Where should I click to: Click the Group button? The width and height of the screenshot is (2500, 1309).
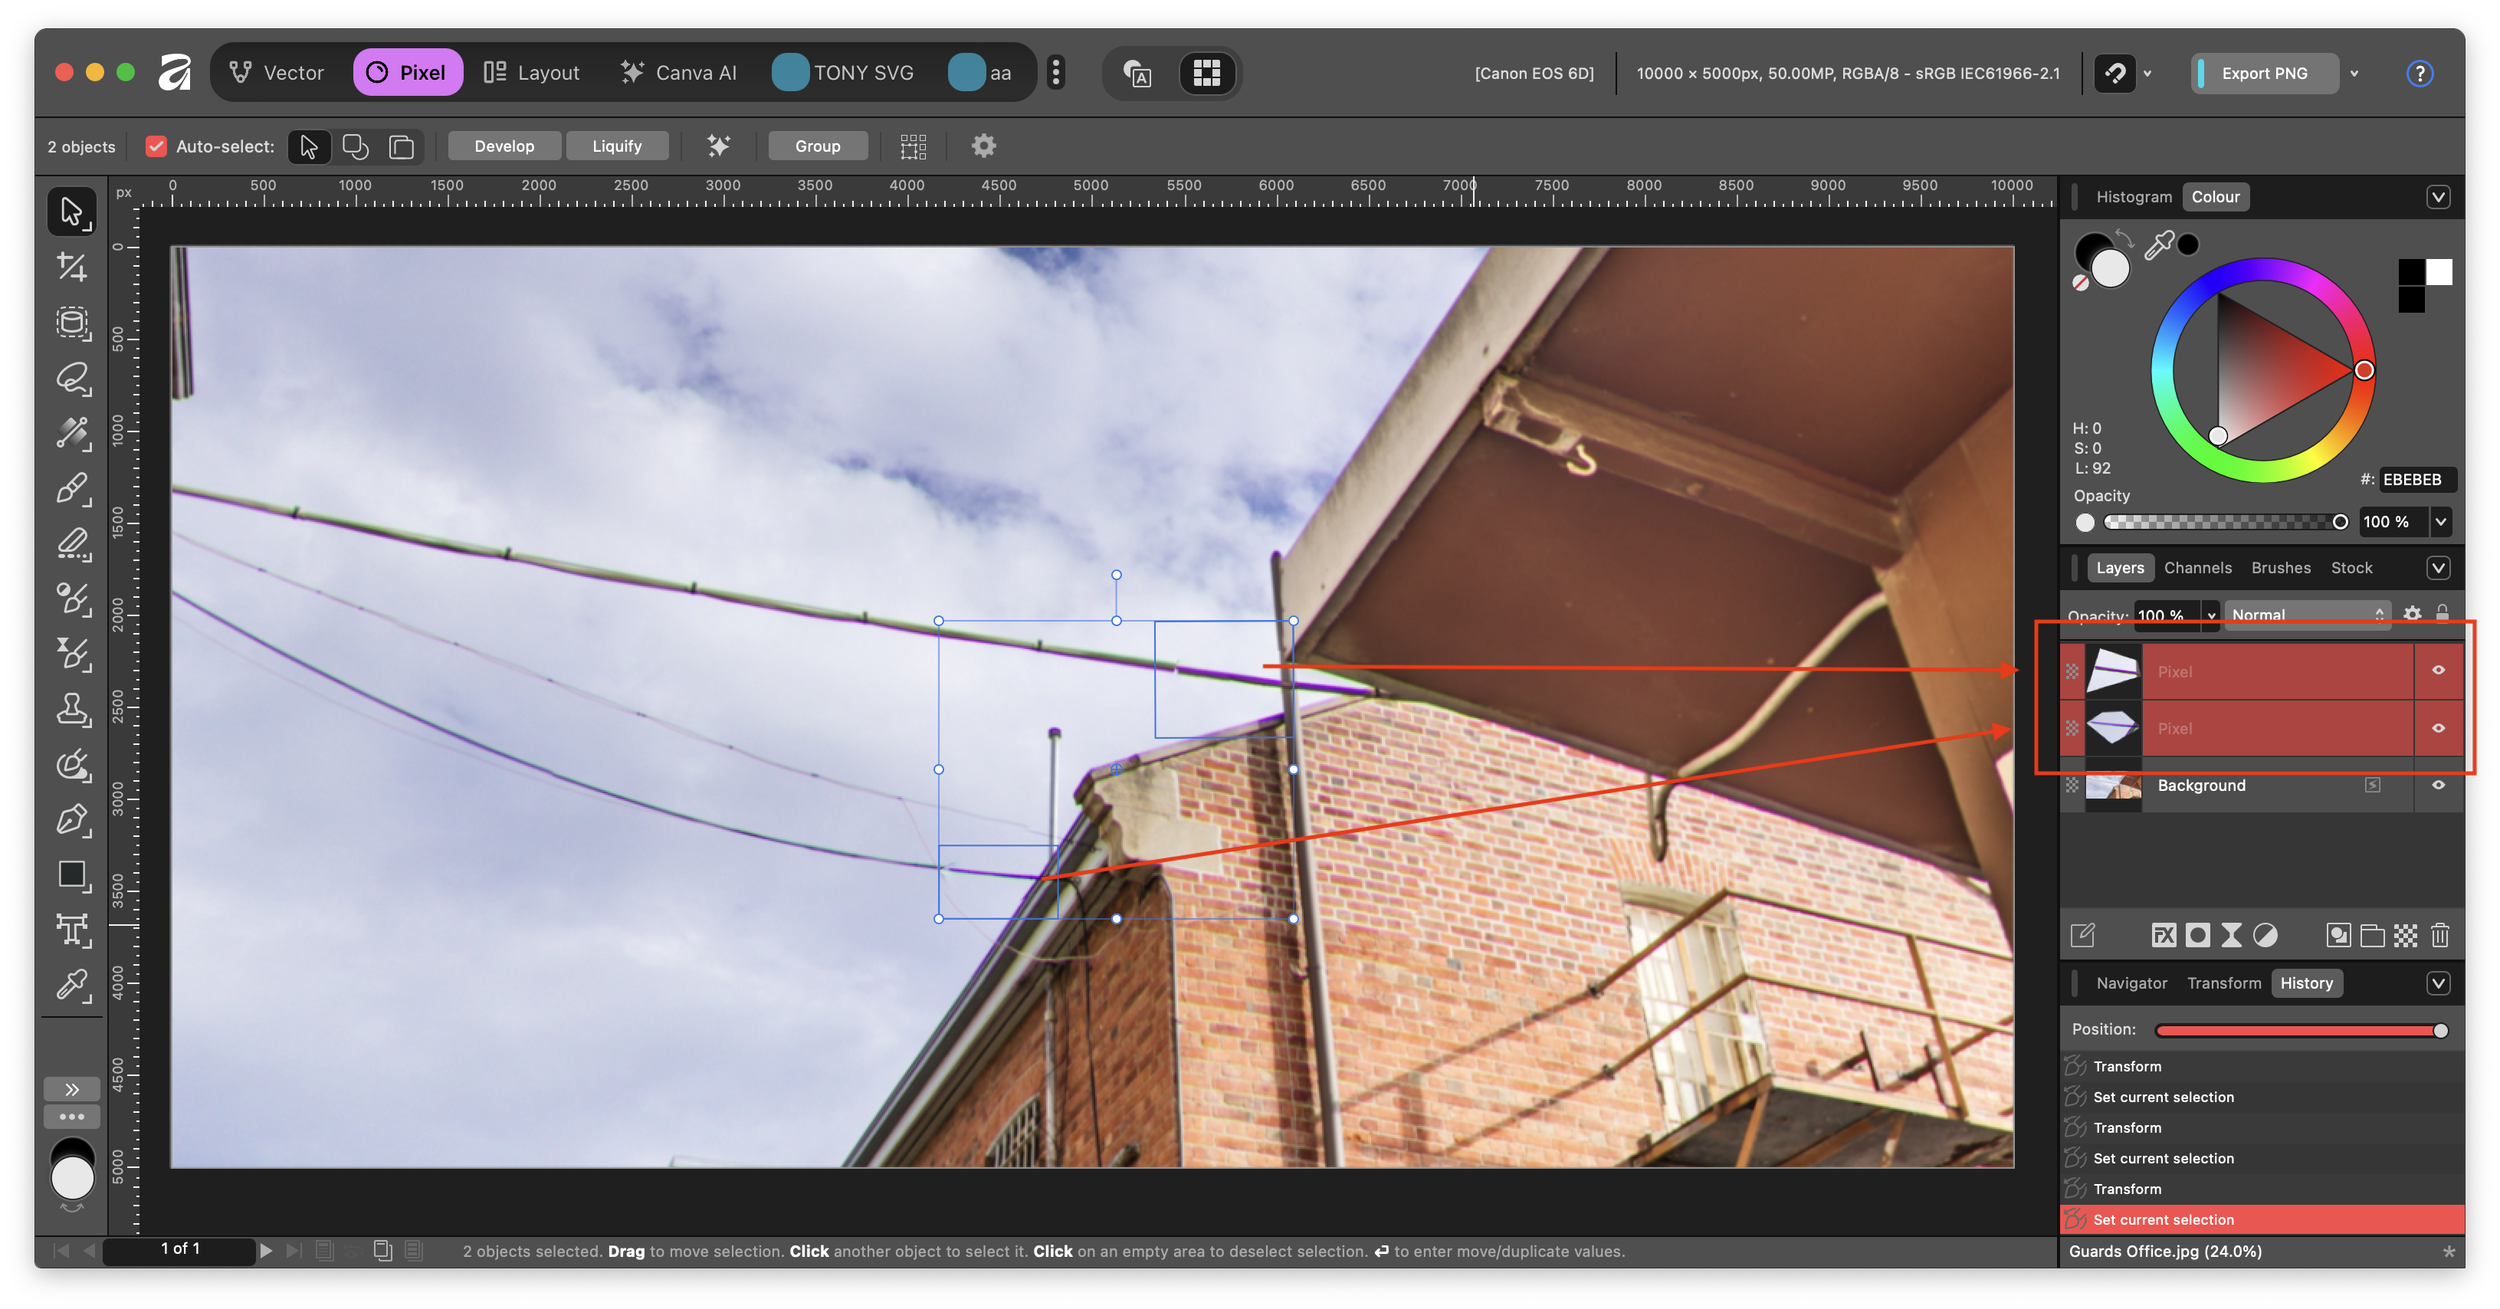[817, 146]
